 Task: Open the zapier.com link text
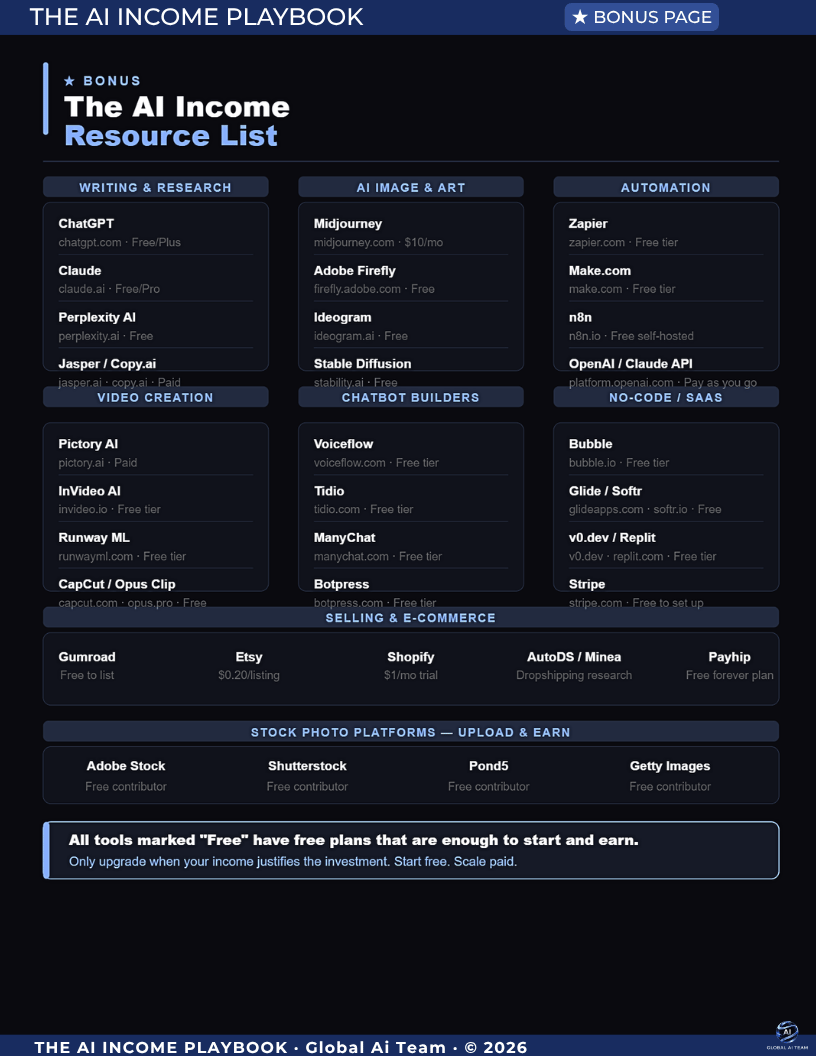[x=597, y=242]
